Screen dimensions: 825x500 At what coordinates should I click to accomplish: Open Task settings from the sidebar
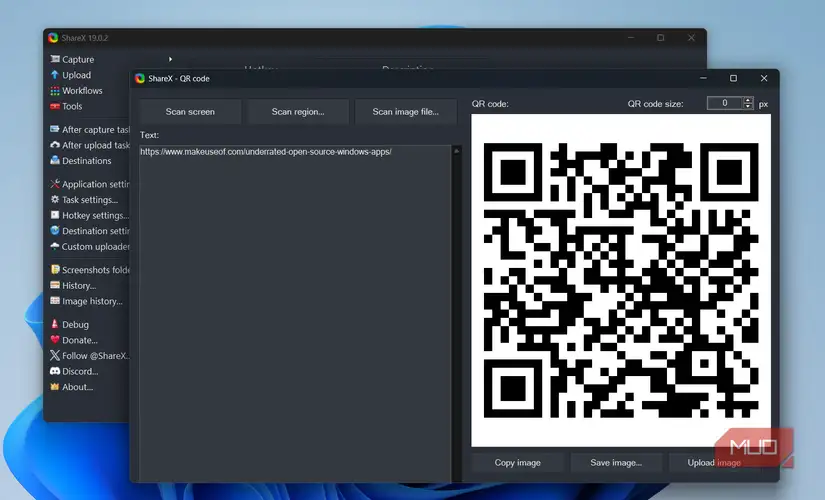89,200
